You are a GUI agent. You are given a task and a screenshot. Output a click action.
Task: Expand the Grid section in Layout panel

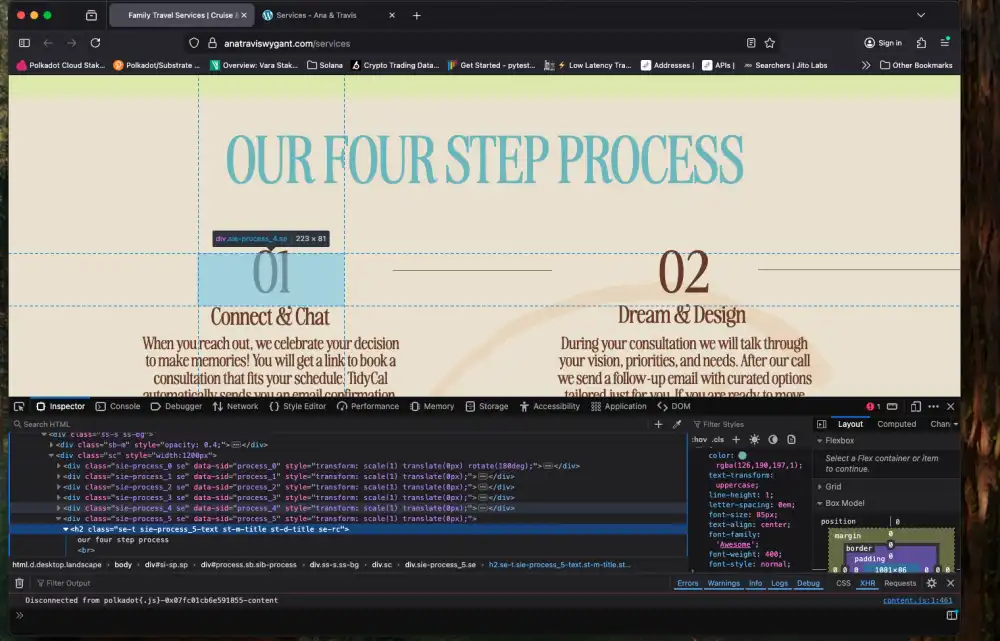(x=832, y=487)
